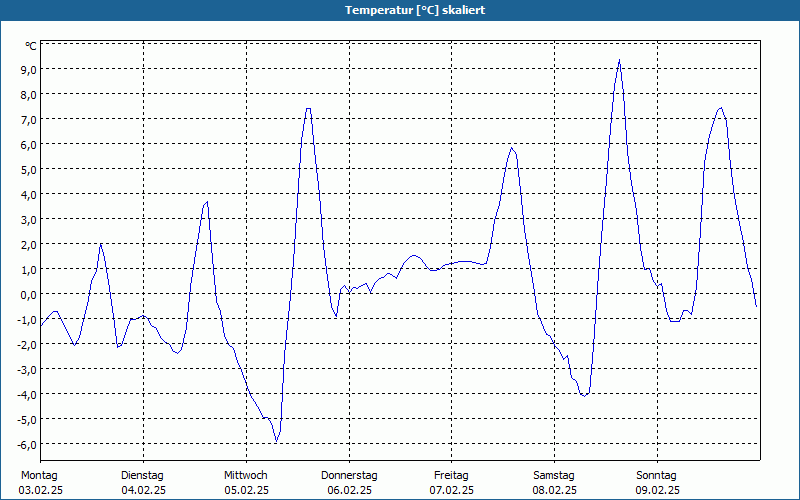
Task: Click the date 09.02.25
Action: (657, 491)
